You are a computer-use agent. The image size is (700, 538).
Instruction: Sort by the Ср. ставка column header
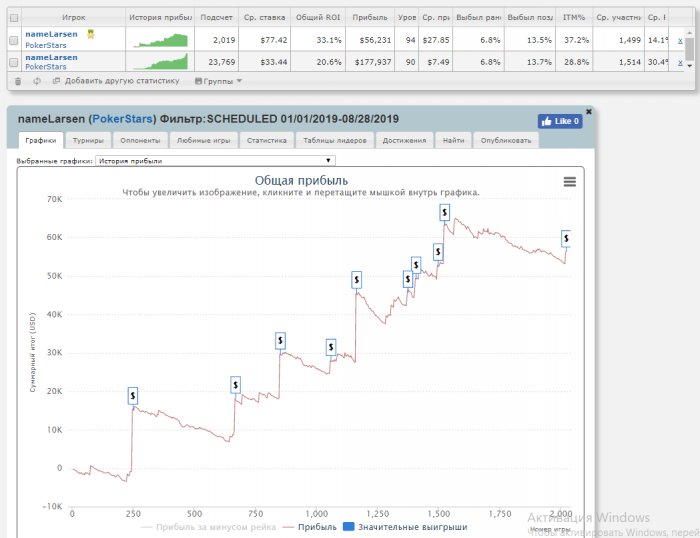264,17
